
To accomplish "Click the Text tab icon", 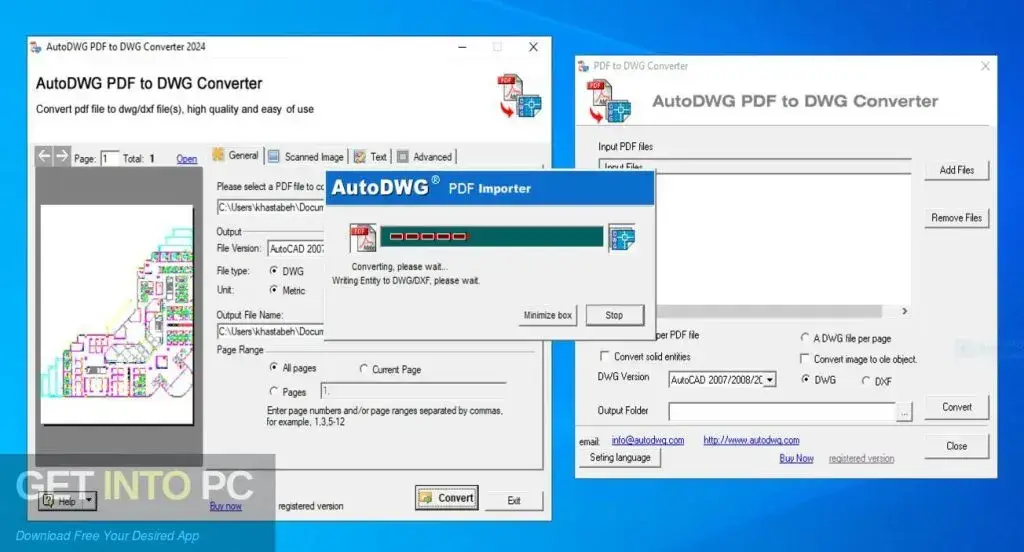I will [x=359, y=157].
